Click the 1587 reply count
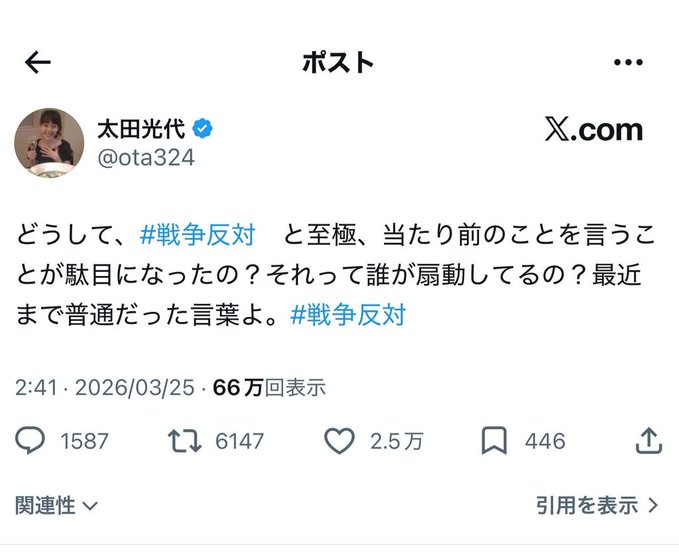Viewport: 679px width, 554px height. (x=83, y=440)
